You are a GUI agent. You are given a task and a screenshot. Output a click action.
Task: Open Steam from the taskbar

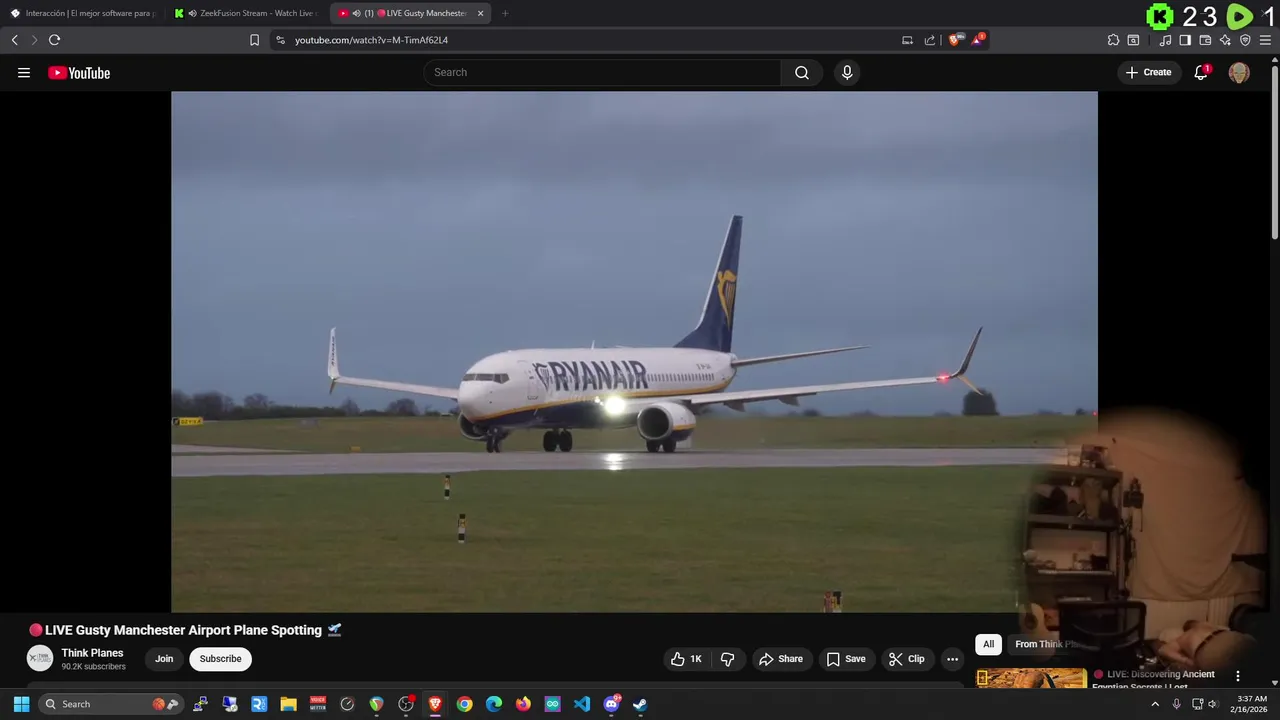[x=640, y=704]
